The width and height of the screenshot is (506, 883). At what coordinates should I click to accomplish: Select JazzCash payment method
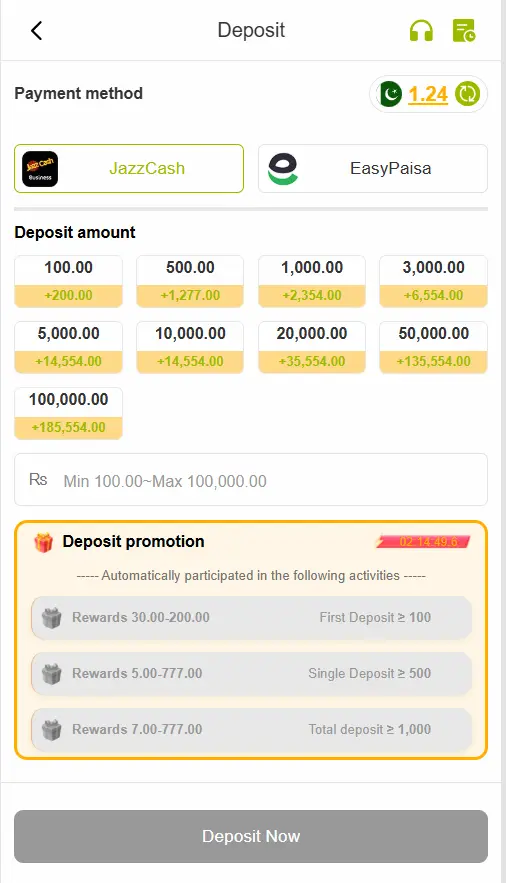(x=129, y=168)
